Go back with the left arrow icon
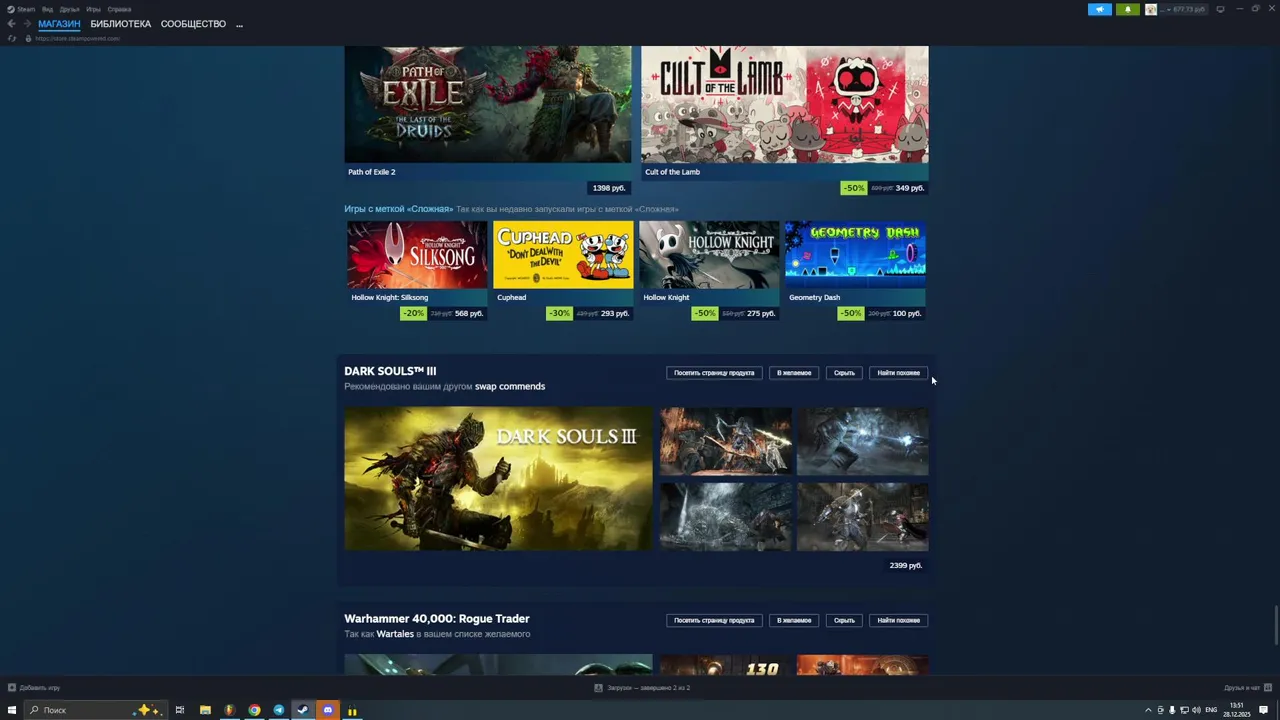This screenshot has height=720, width=1280. point(12,24)
